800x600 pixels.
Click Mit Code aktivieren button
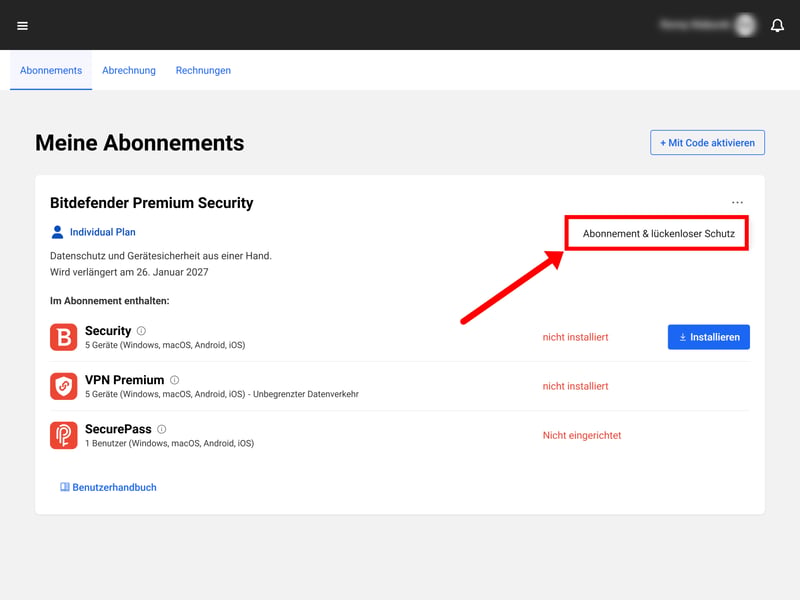pyautogui.click(x=707, y=143)
